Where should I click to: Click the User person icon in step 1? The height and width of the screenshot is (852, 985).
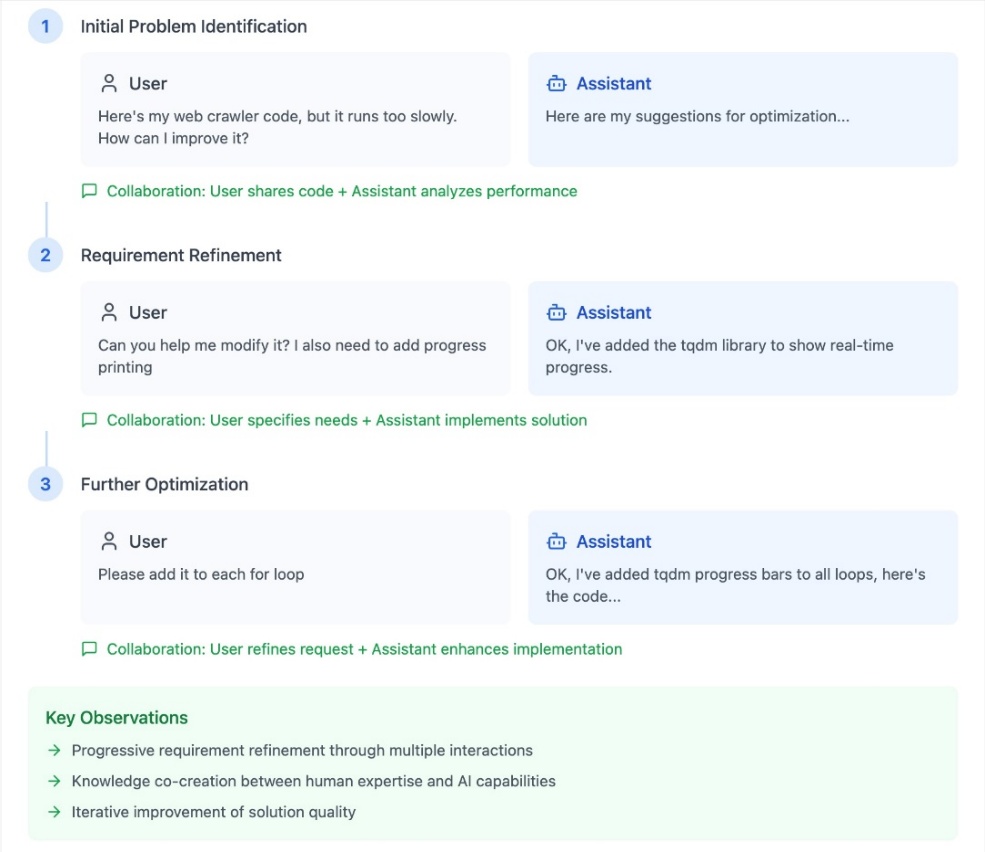click(109, 84)
